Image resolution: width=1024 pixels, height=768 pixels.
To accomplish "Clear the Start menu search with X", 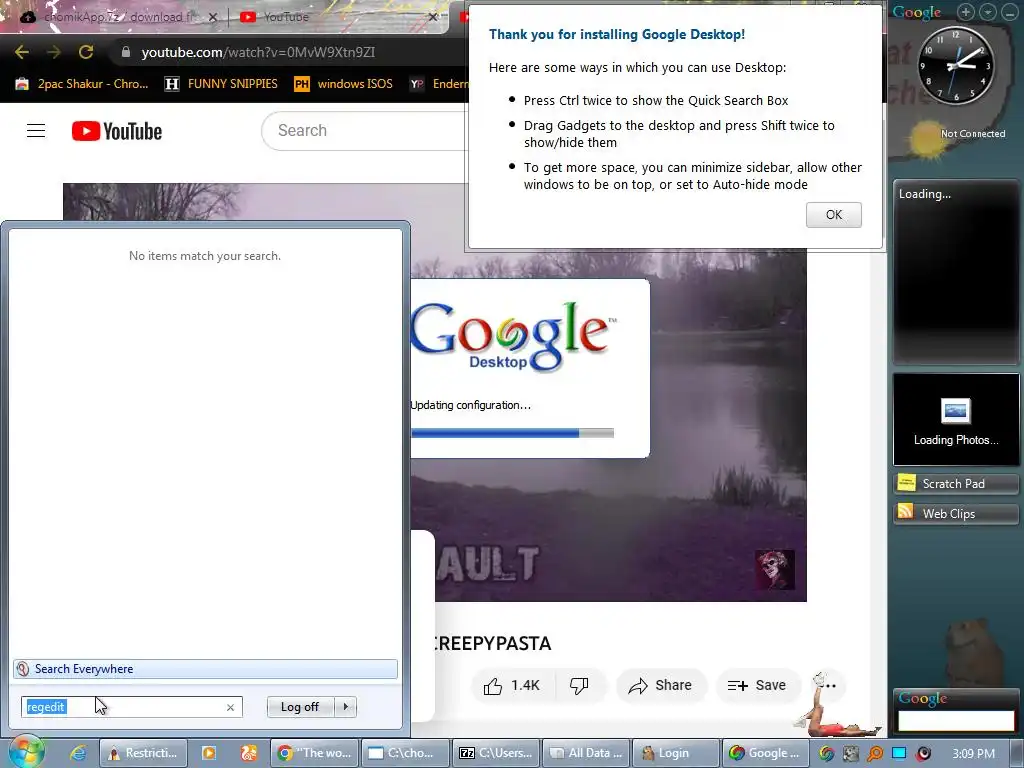I will tap(230, 707).
